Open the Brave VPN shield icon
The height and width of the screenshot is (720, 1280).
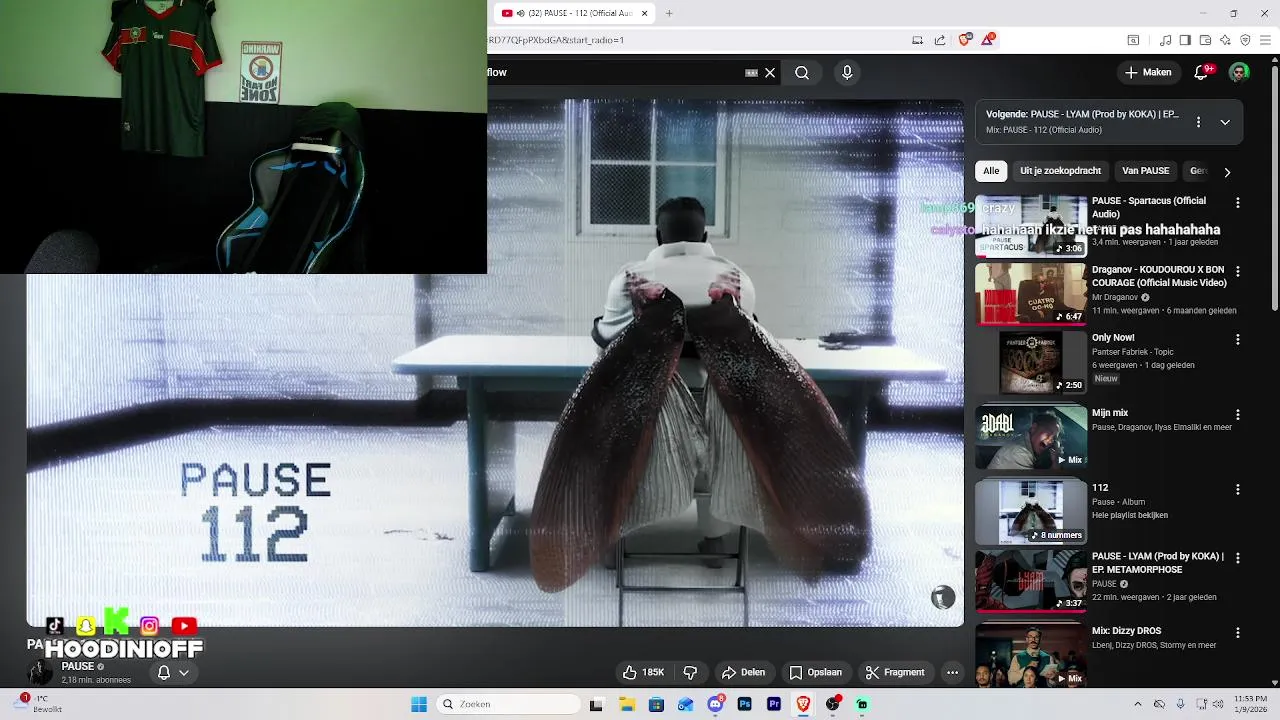click(1245, 40)
